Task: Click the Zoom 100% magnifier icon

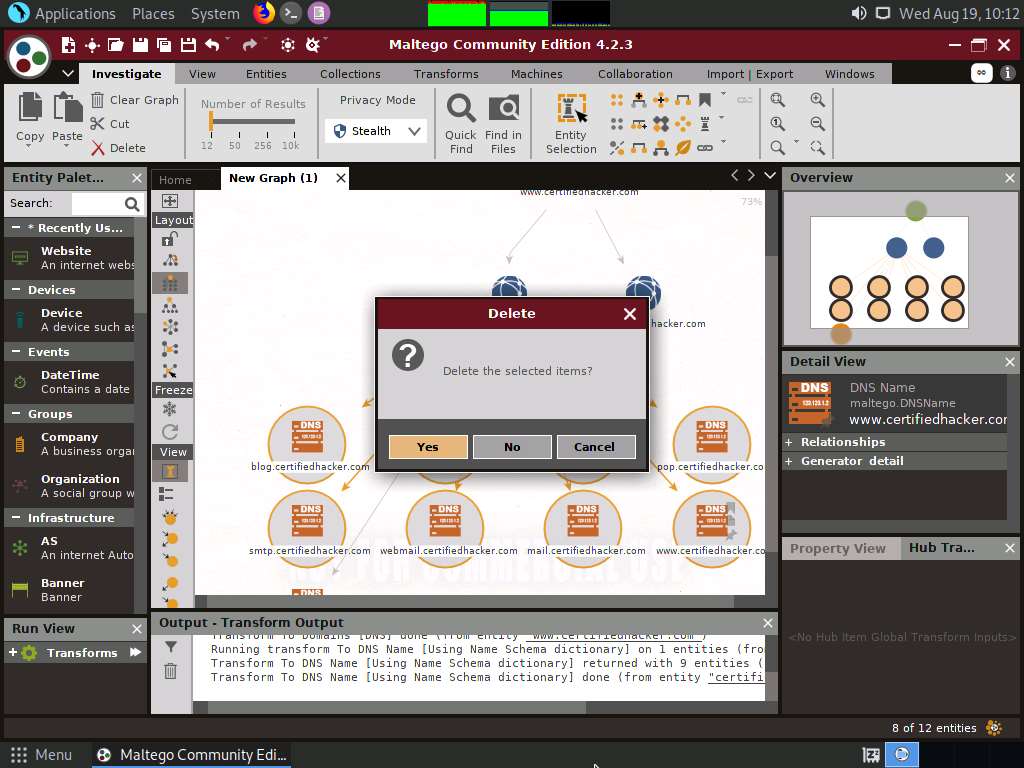Action: click(x=777, y=123)
